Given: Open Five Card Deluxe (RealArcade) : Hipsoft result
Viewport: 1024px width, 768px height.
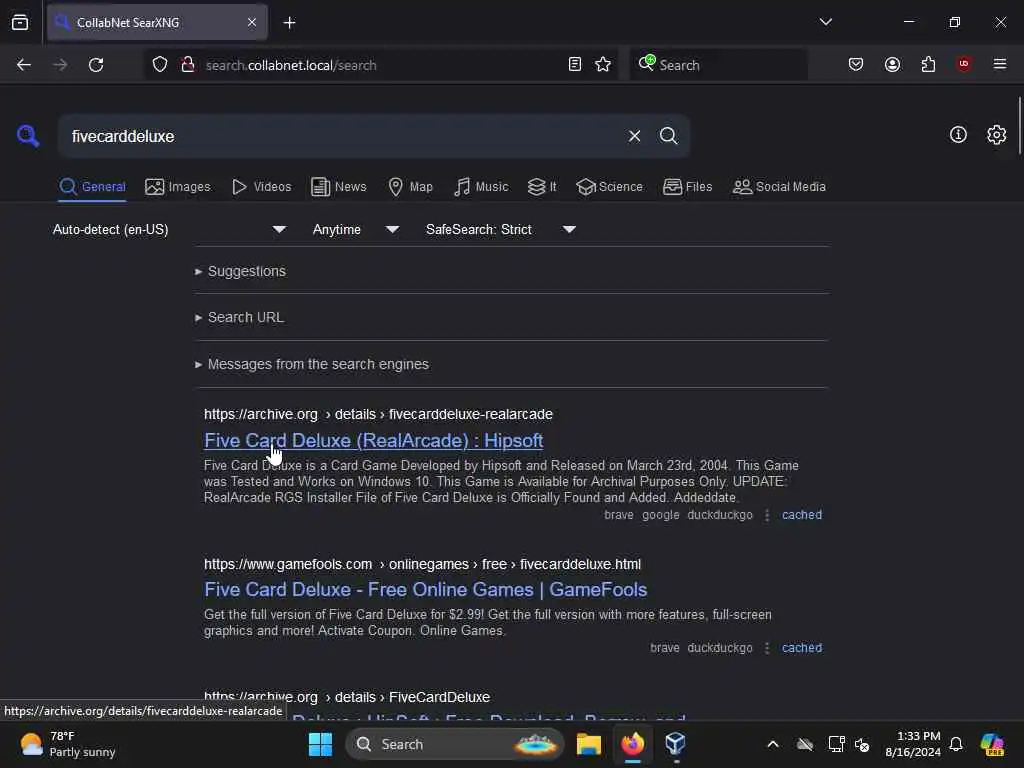Looking at the screenshot, I should (374, 441).
